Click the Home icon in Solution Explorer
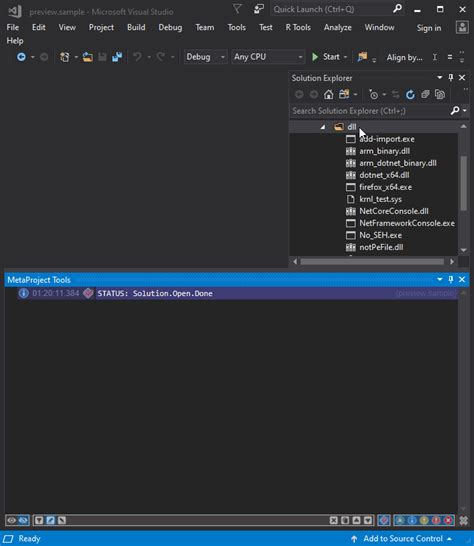 tap(328, 94)
